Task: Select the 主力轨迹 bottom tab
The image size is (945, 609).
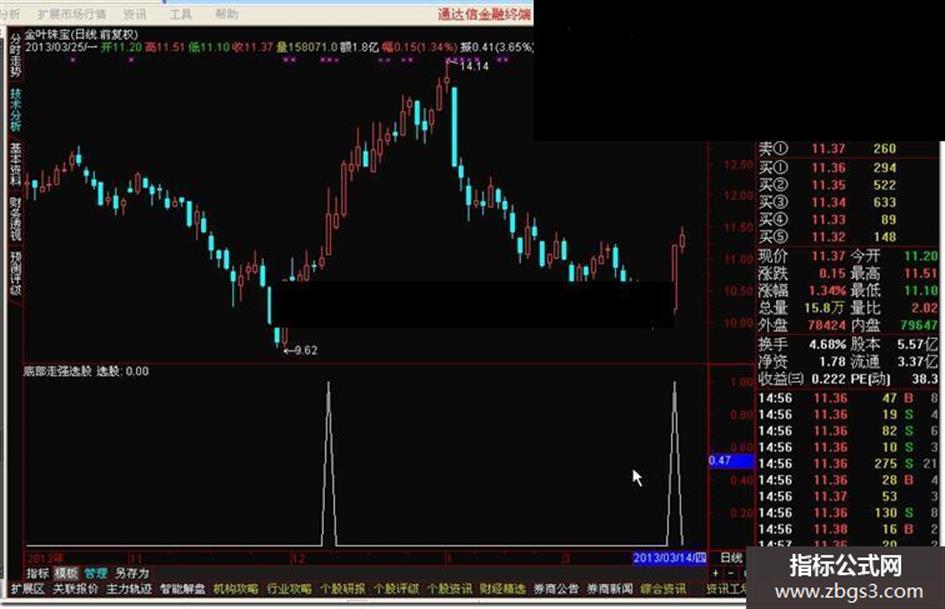Action: pos(129,588)
